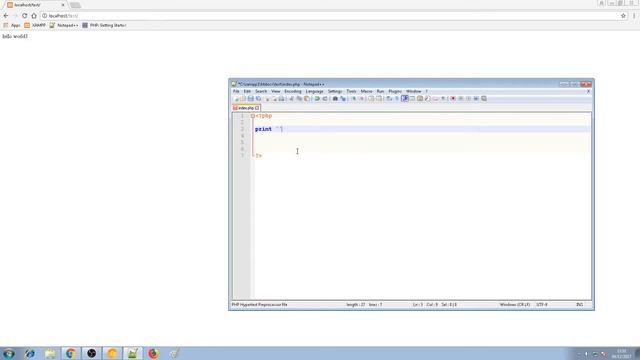Open the Language menu
This screenshot has height=360, width=640.
[x=314, y=91]
